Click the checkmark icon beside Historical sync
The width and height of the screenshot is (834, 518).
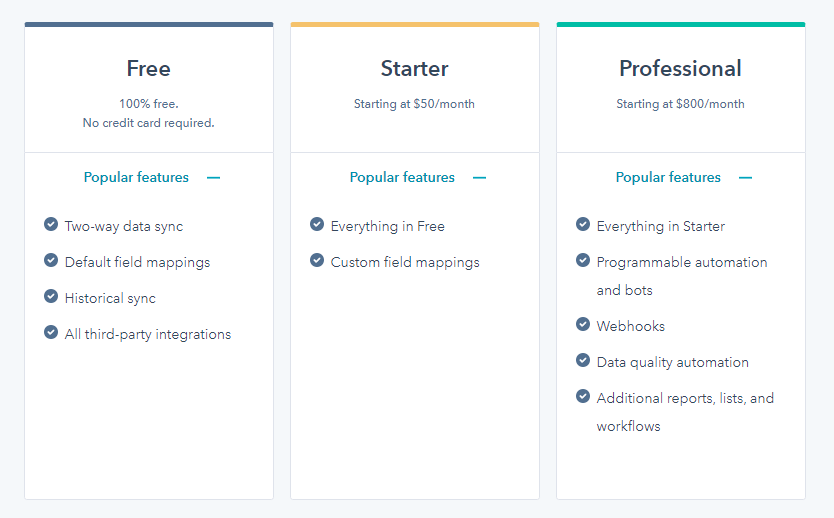51,297
